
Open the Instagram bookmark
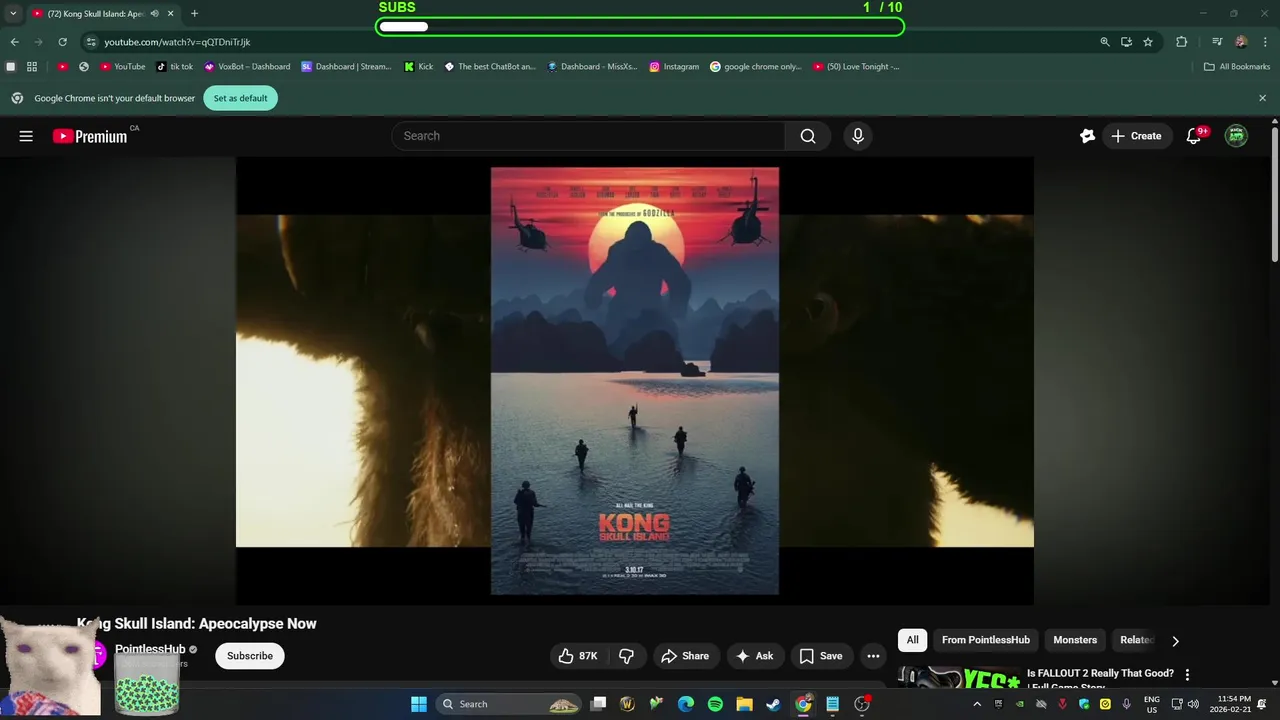(x=674, y=67)
